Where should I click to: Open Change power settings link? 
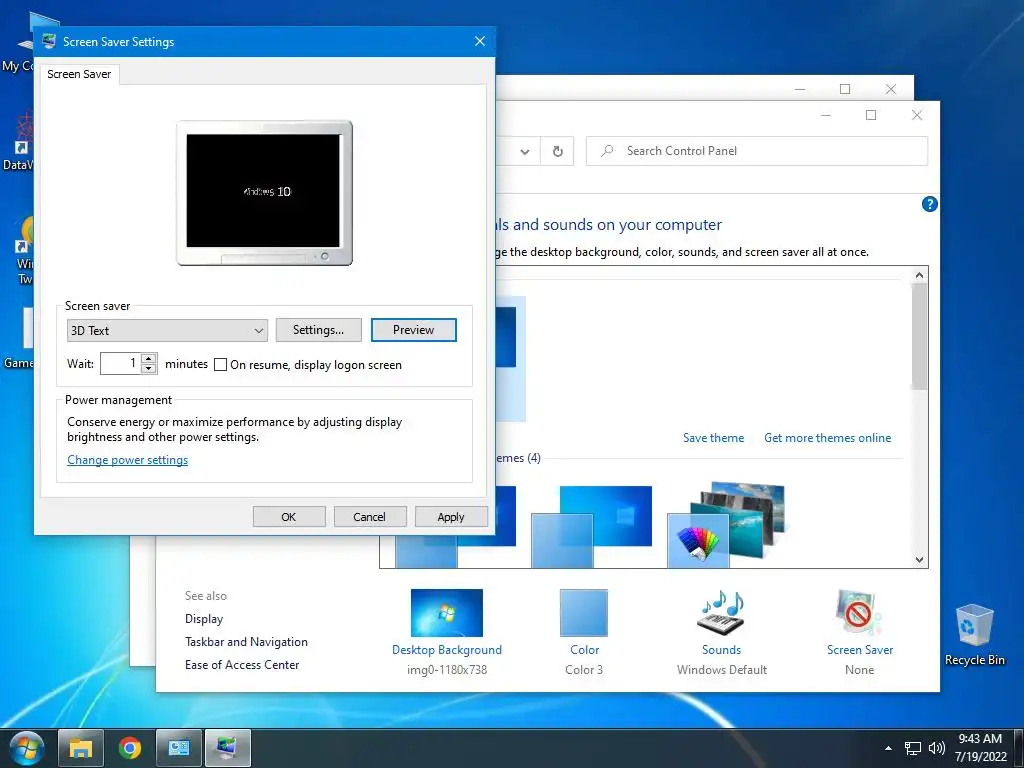(127, 460)
